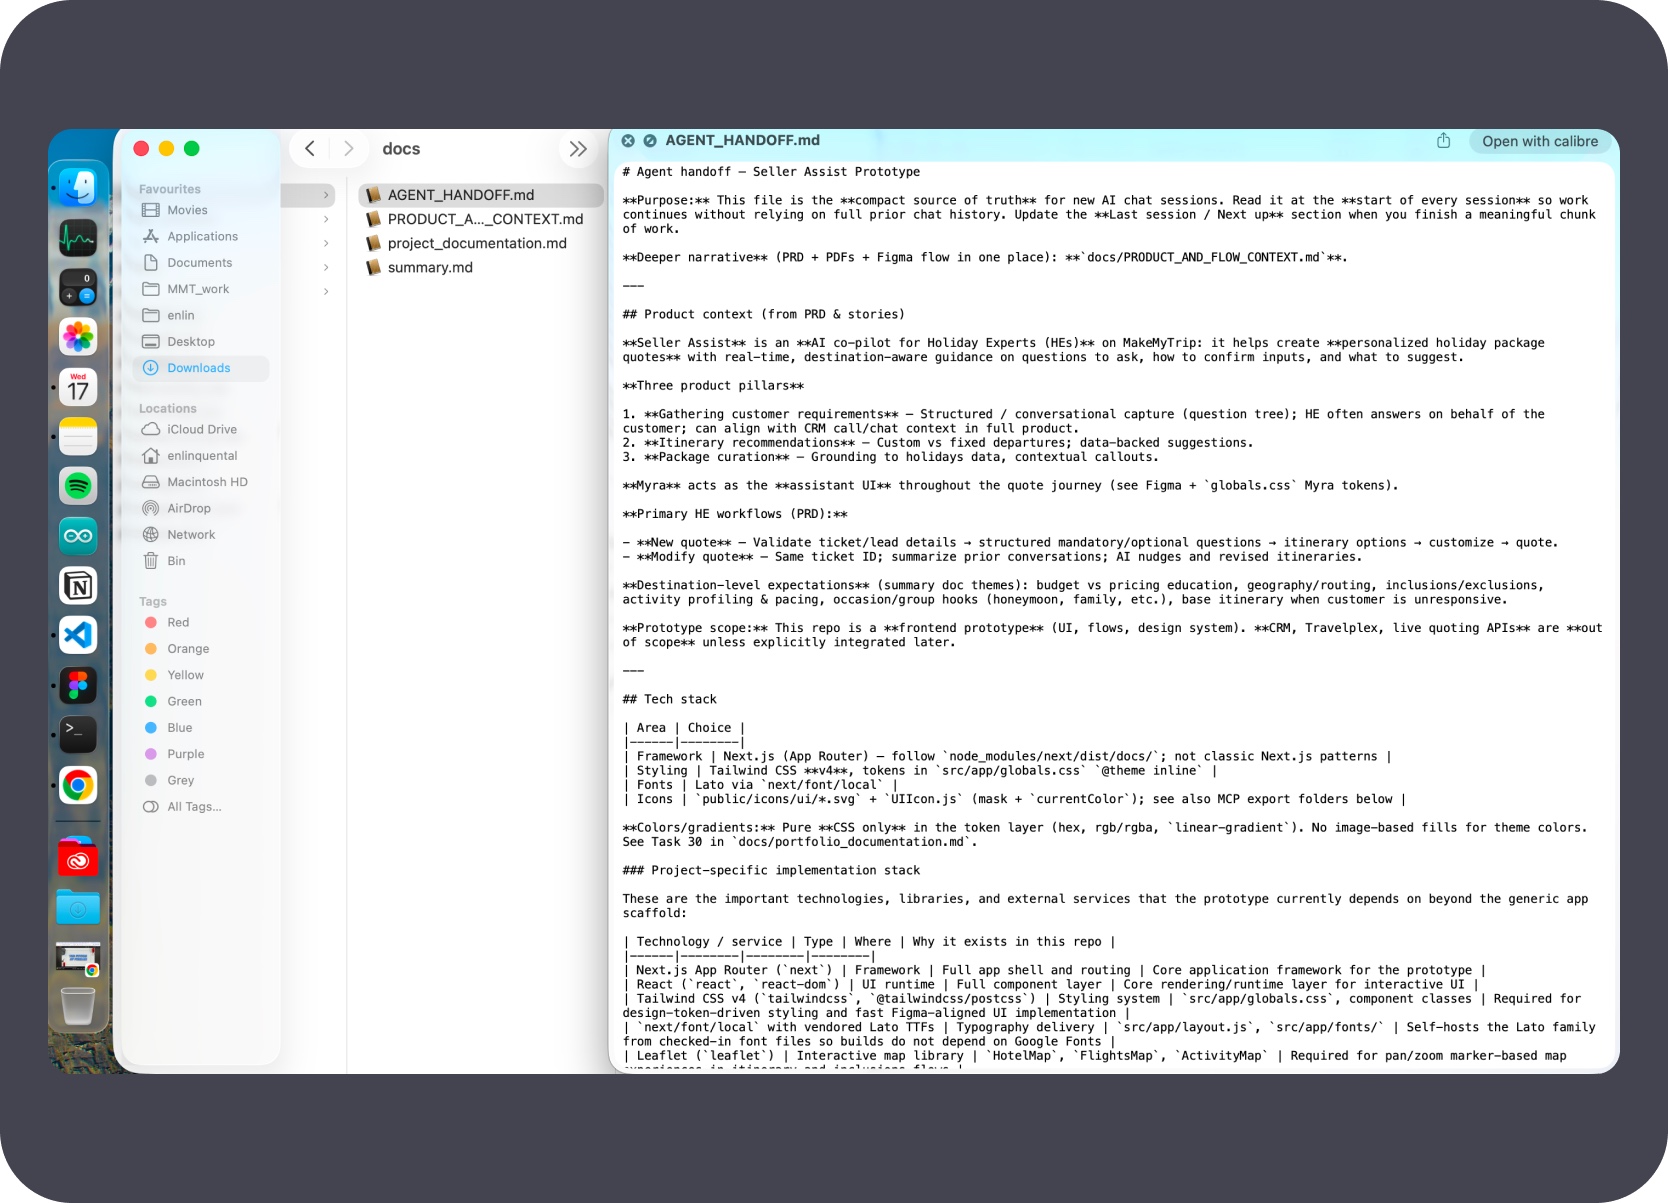This screenshot has width=1668, height=1203.
Task: Open Macintosh HD in the sidebar
Action: click(200, 482)
